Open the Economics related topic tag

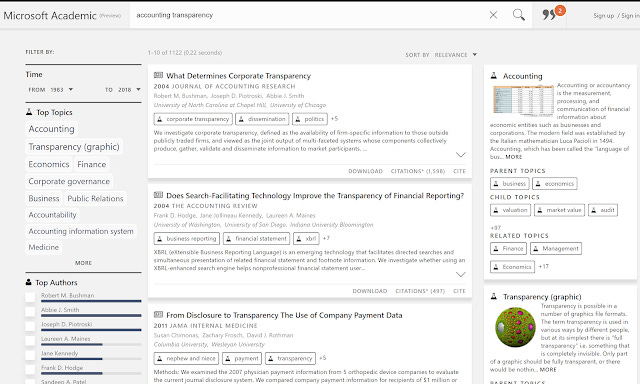(x=512, y=267)
